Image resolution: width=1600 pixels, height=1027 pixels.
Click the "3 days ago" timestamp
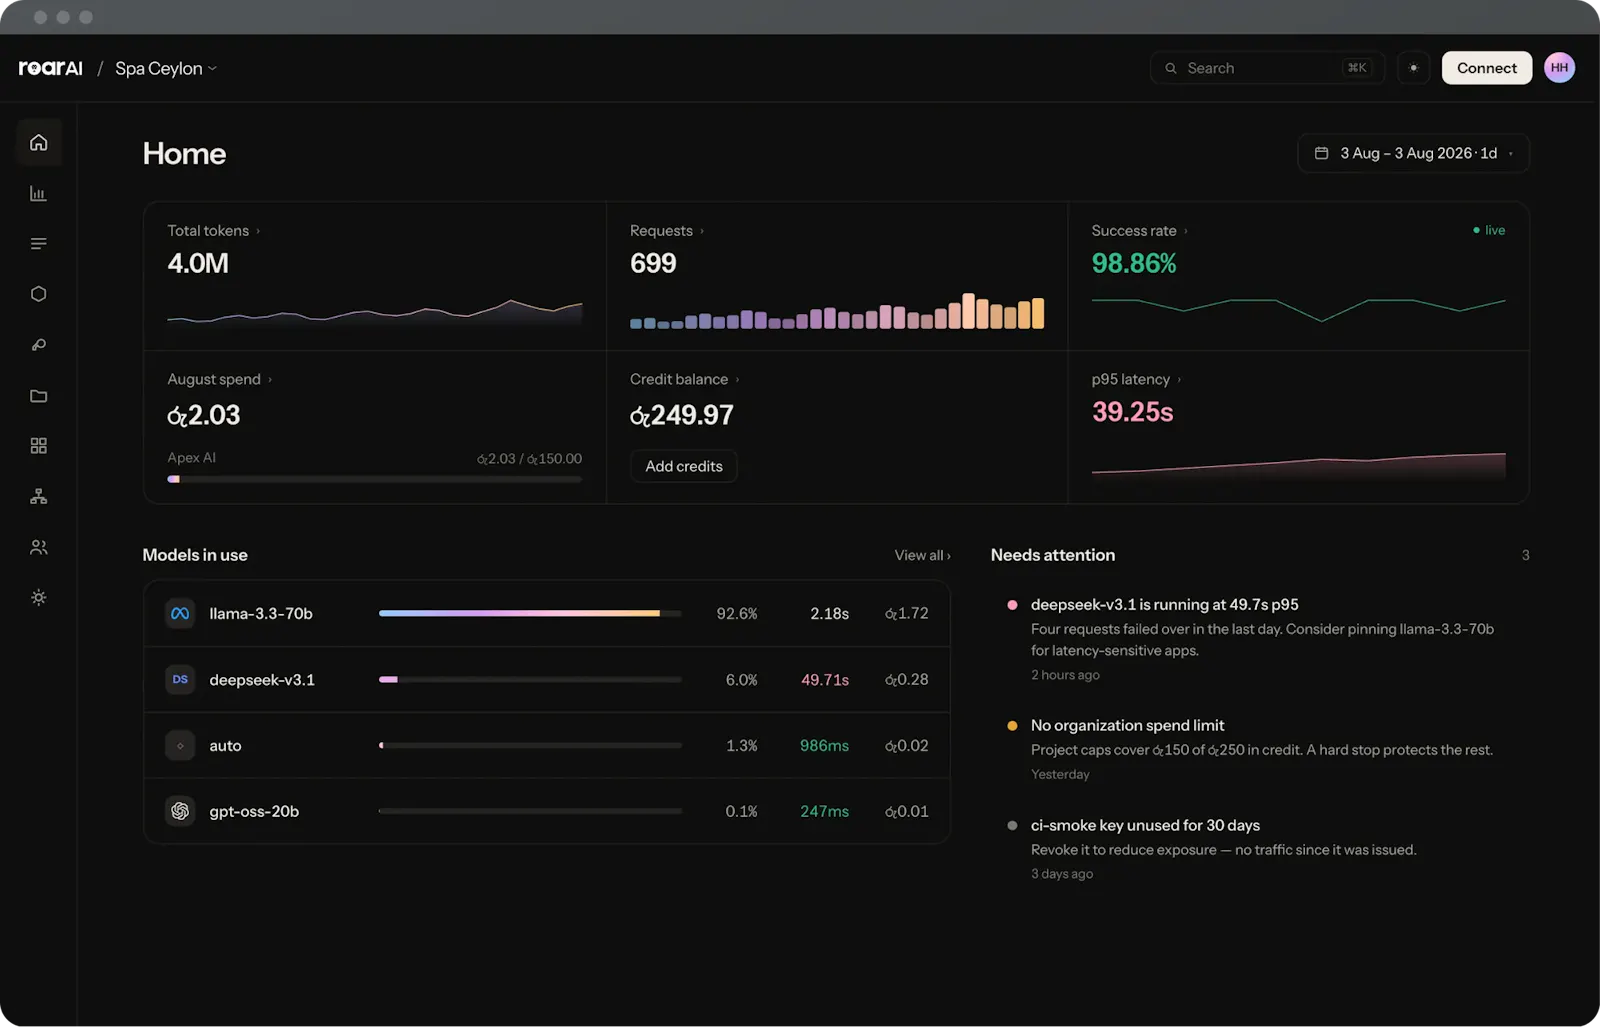(x=1062, y=873)
